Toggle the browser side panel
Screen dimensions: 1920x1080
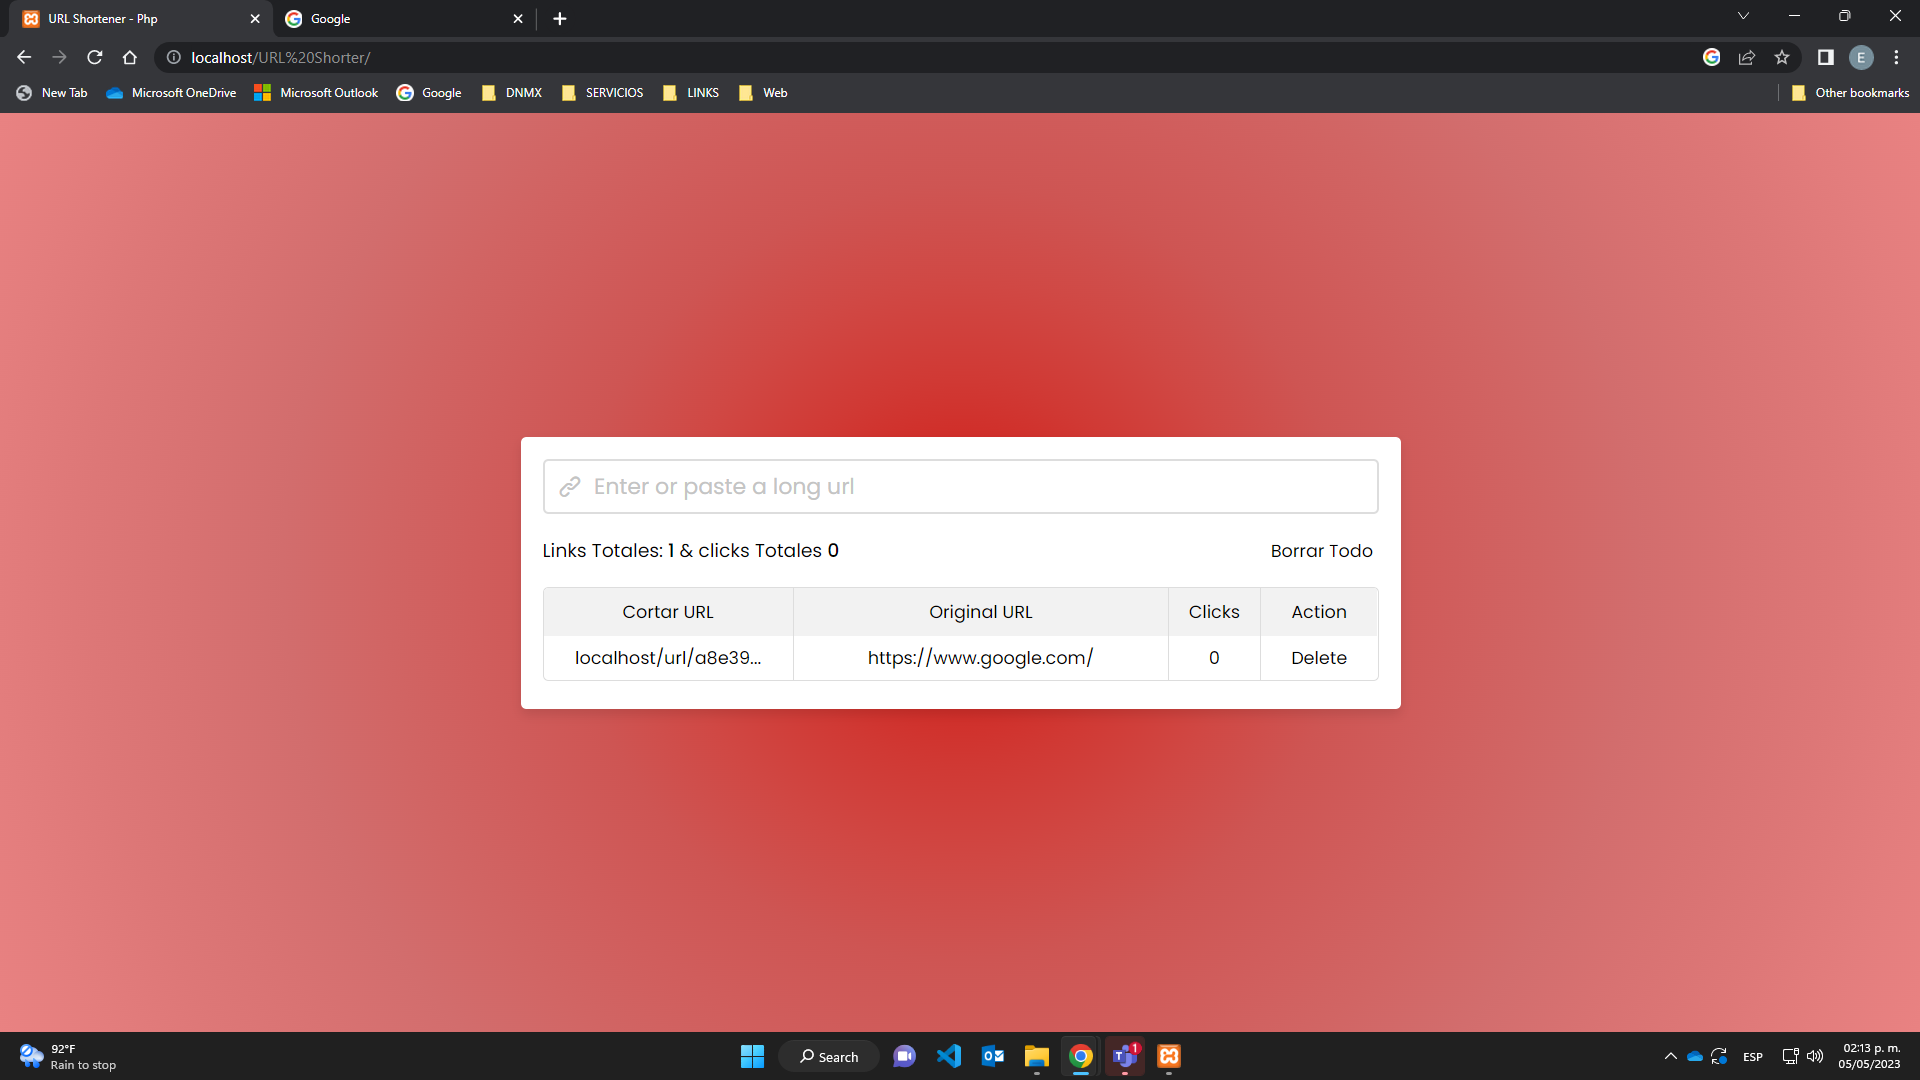[1826, 57]
